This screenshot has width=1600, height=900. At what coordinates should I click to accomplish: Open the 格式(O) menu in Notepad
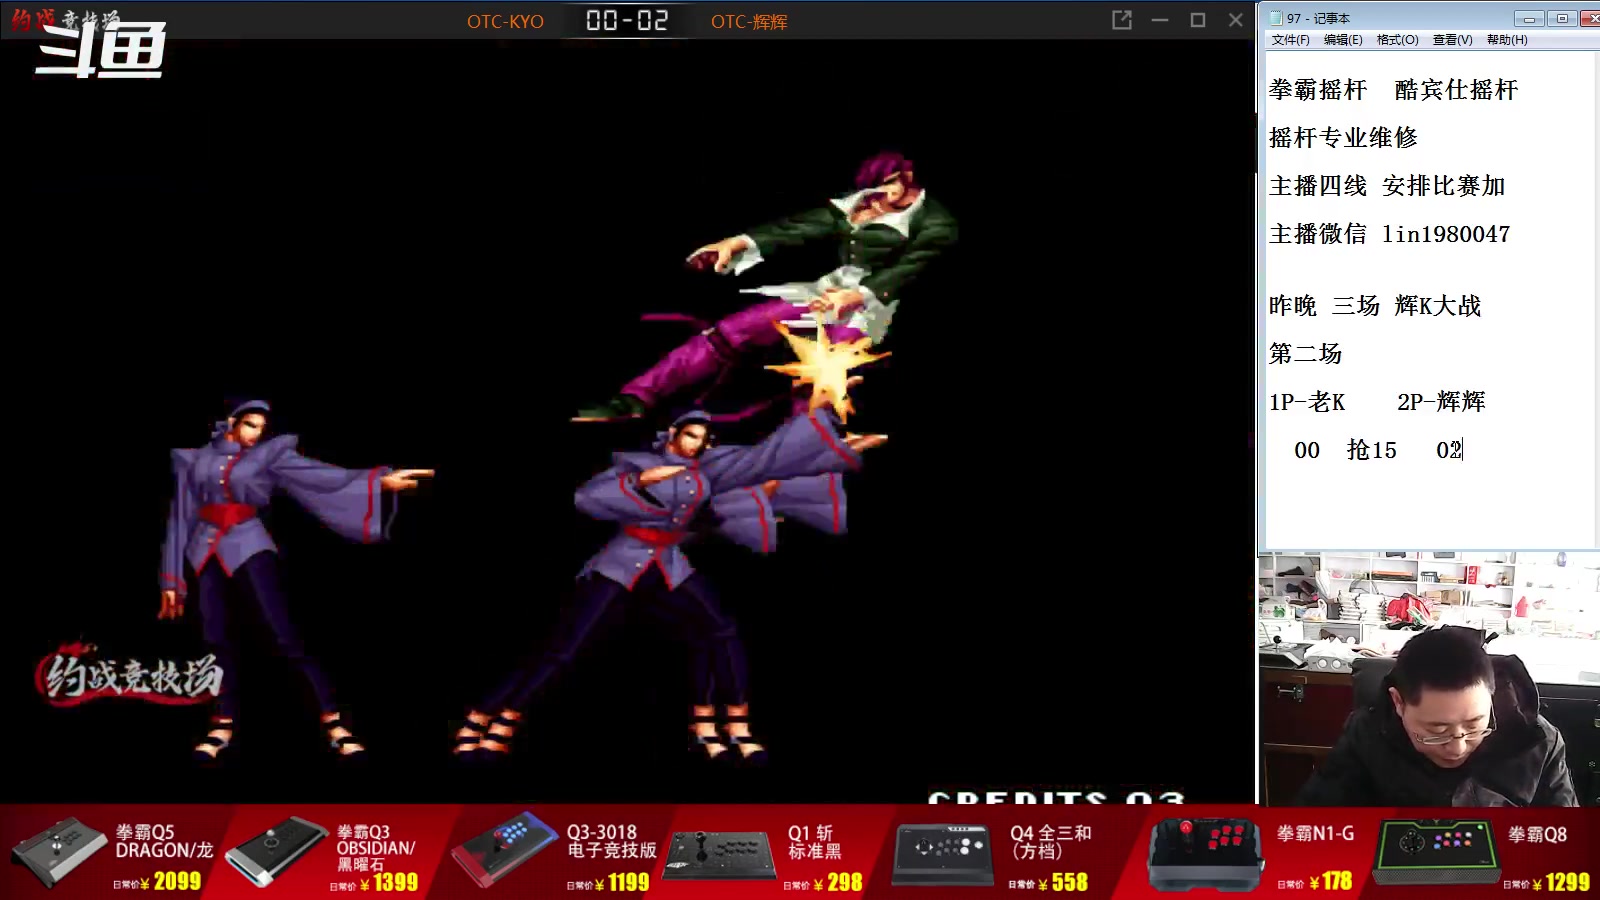pos(1397,40)
